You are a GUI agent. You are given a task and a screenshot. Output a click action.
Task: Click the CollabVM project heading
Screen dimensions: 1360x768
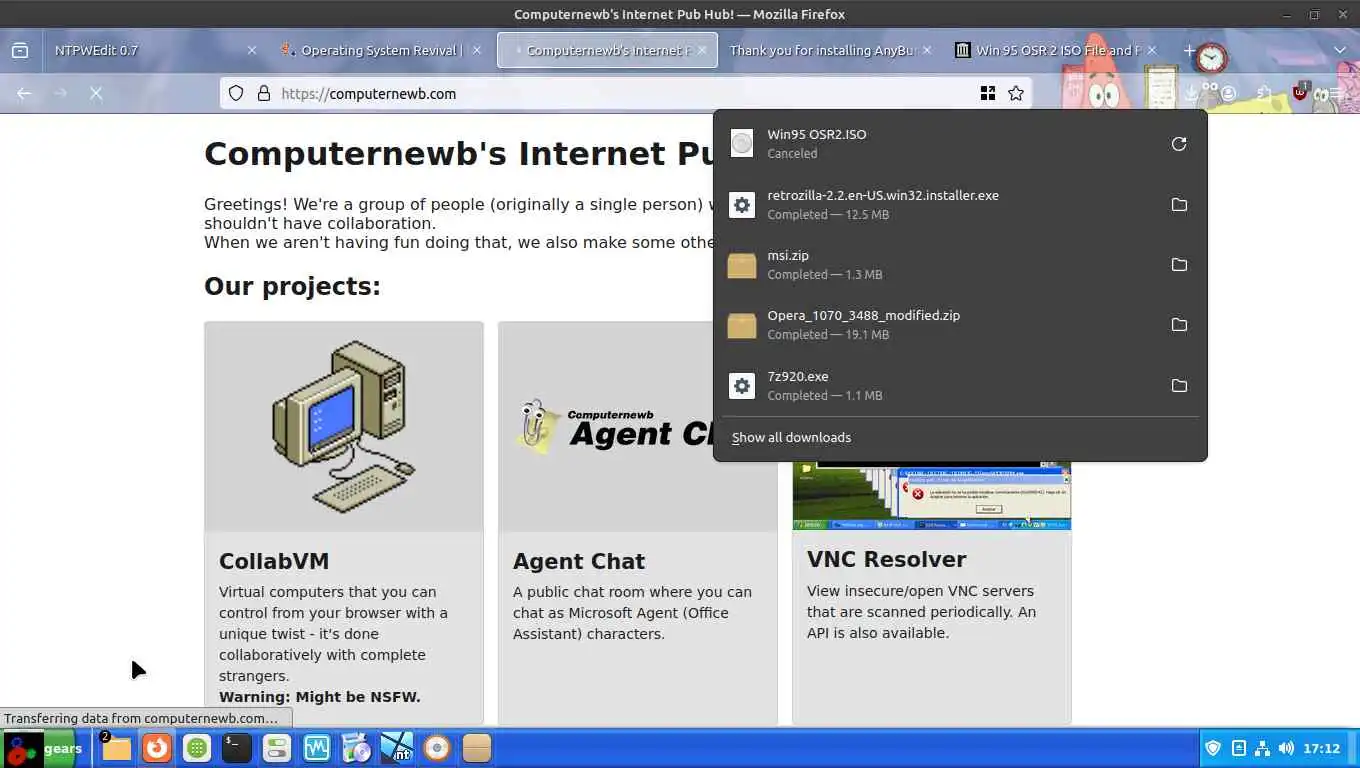click(274, 561)
